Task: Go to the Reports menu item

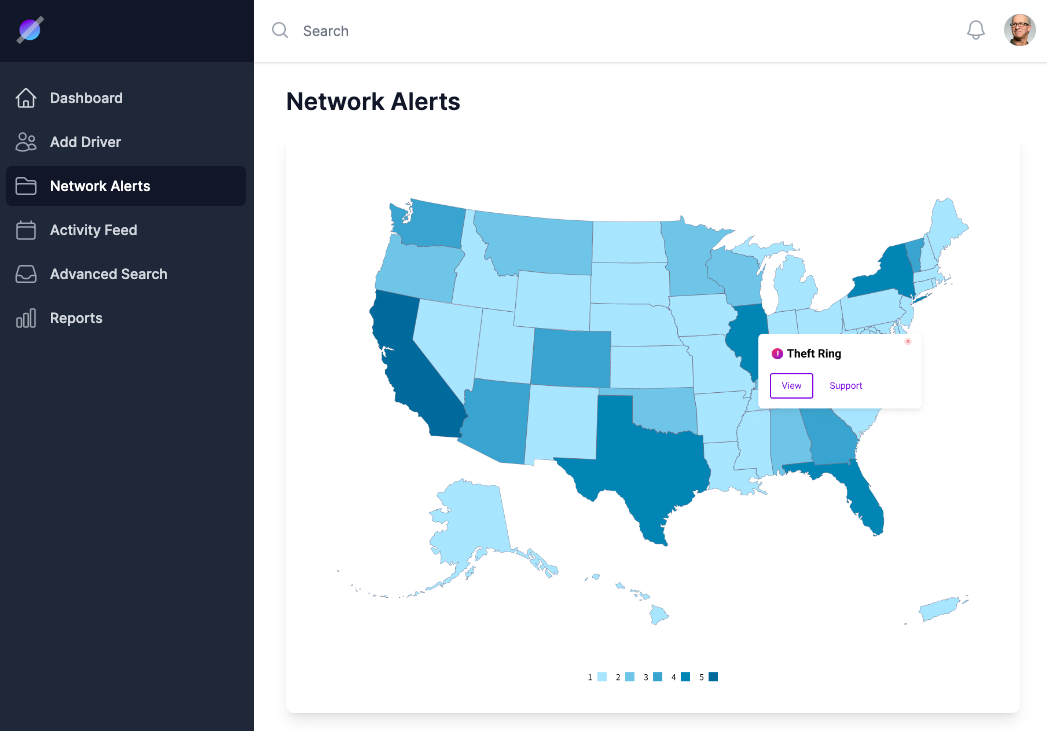Action: pyautogui.click(x=76, y=318)
